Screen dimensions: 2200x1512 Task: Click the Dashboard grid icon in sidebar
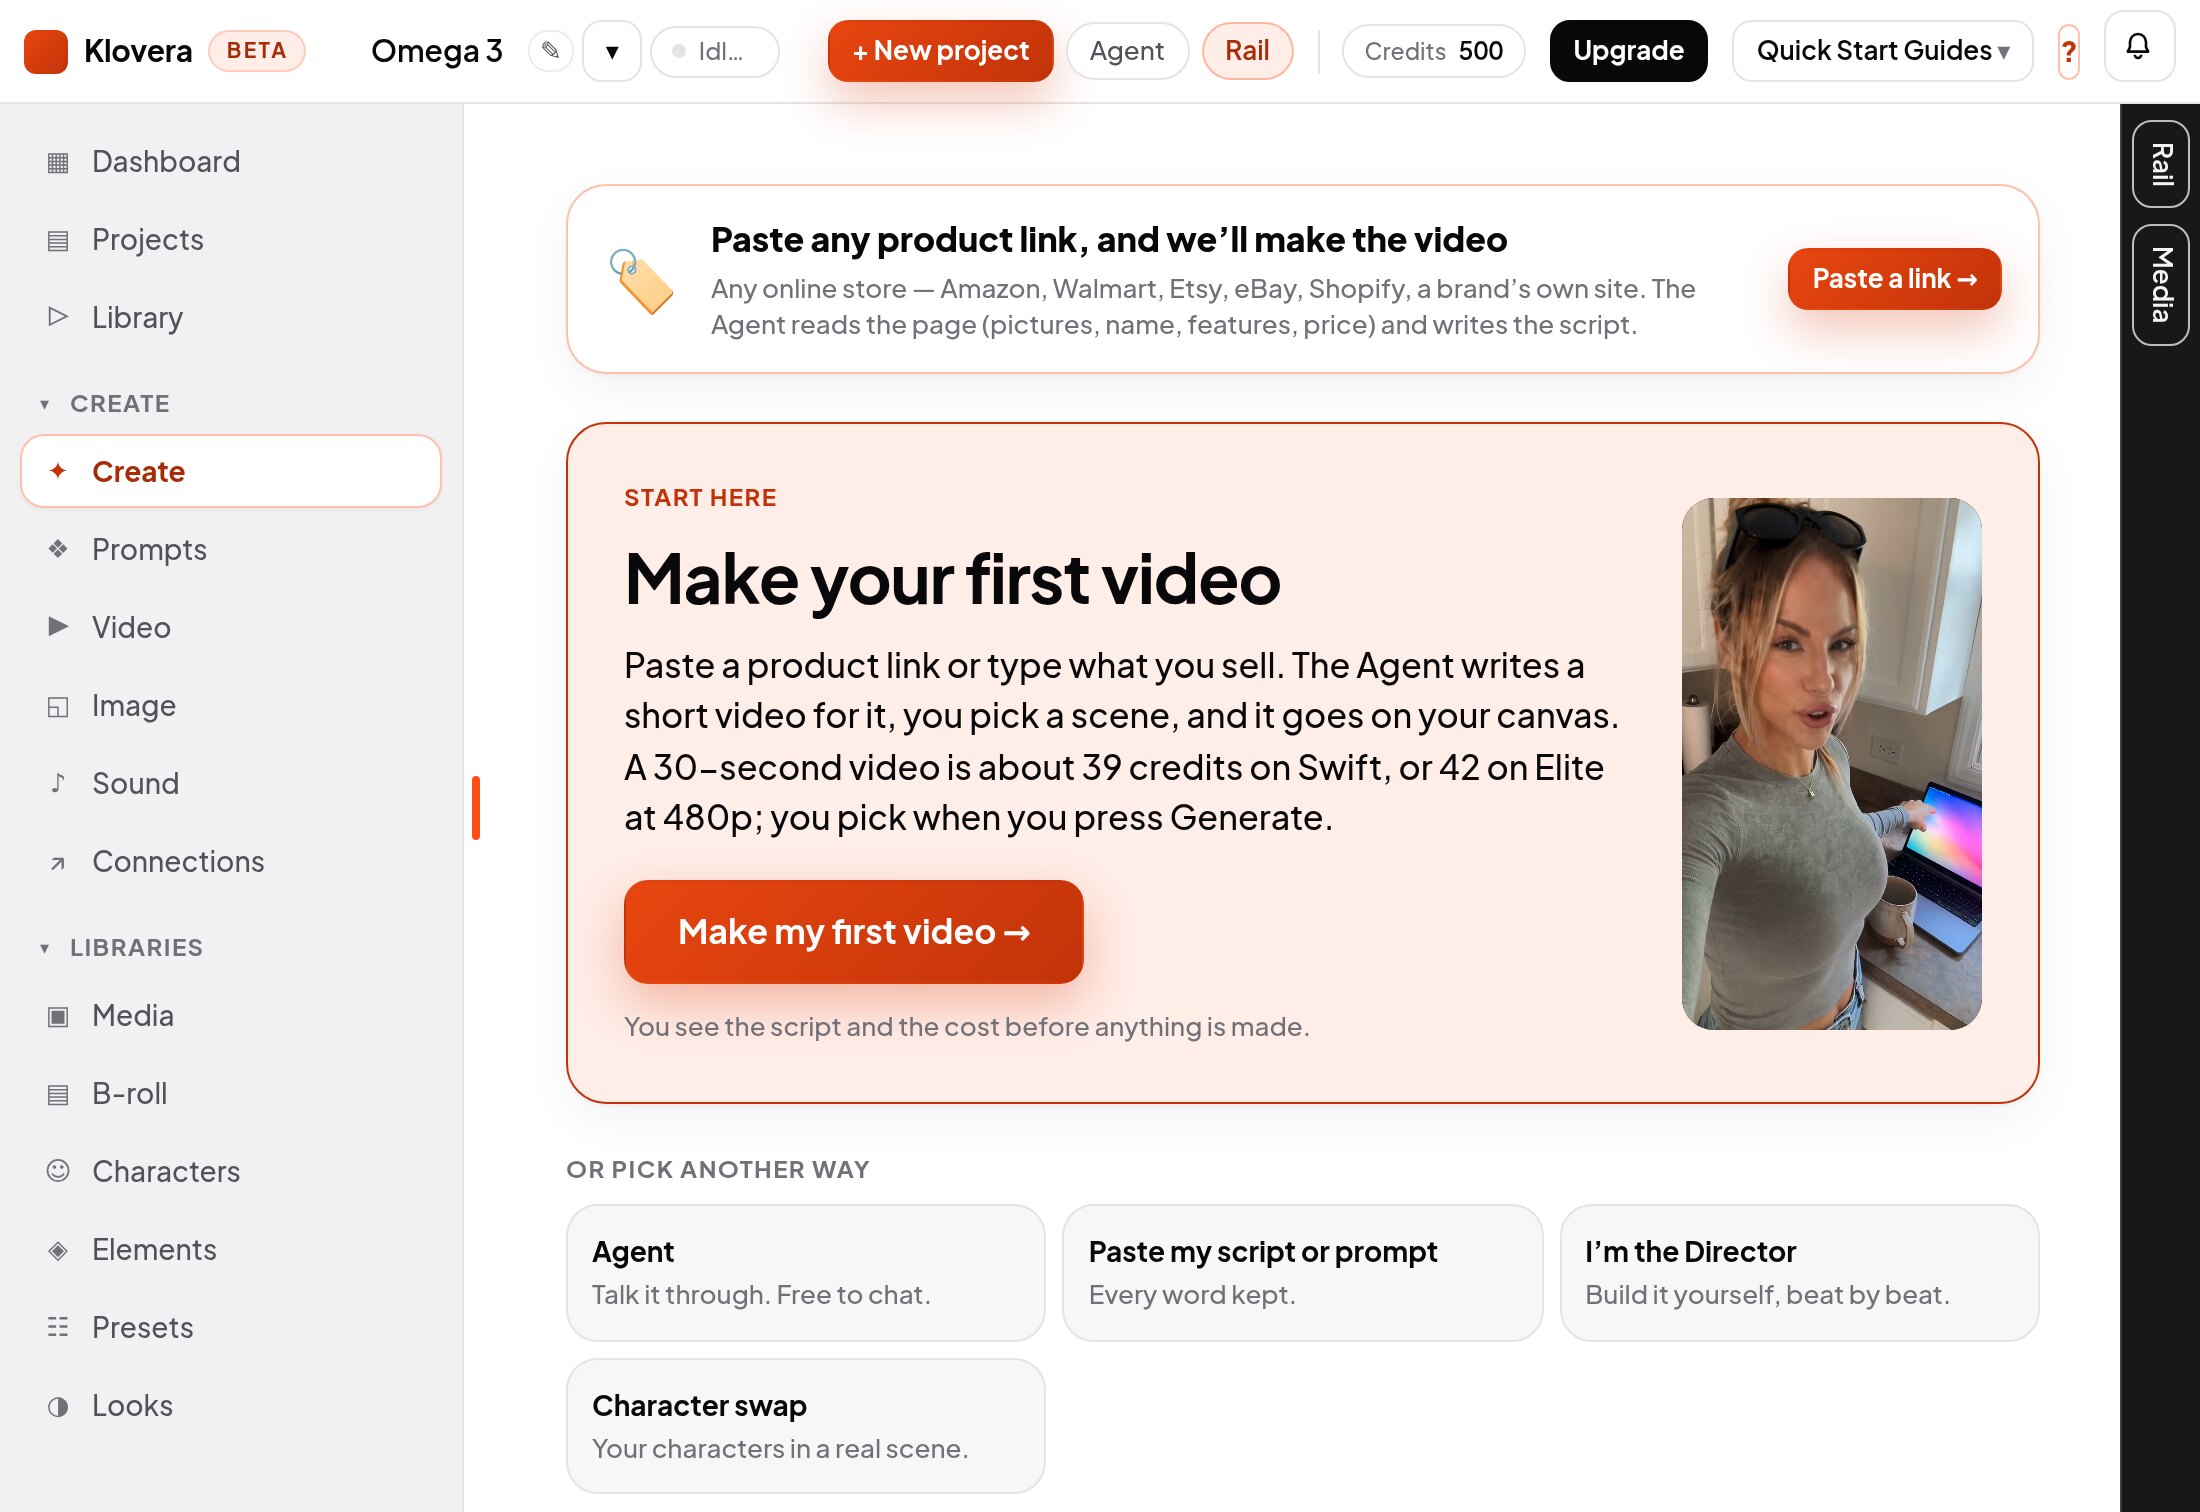[58, 162]
